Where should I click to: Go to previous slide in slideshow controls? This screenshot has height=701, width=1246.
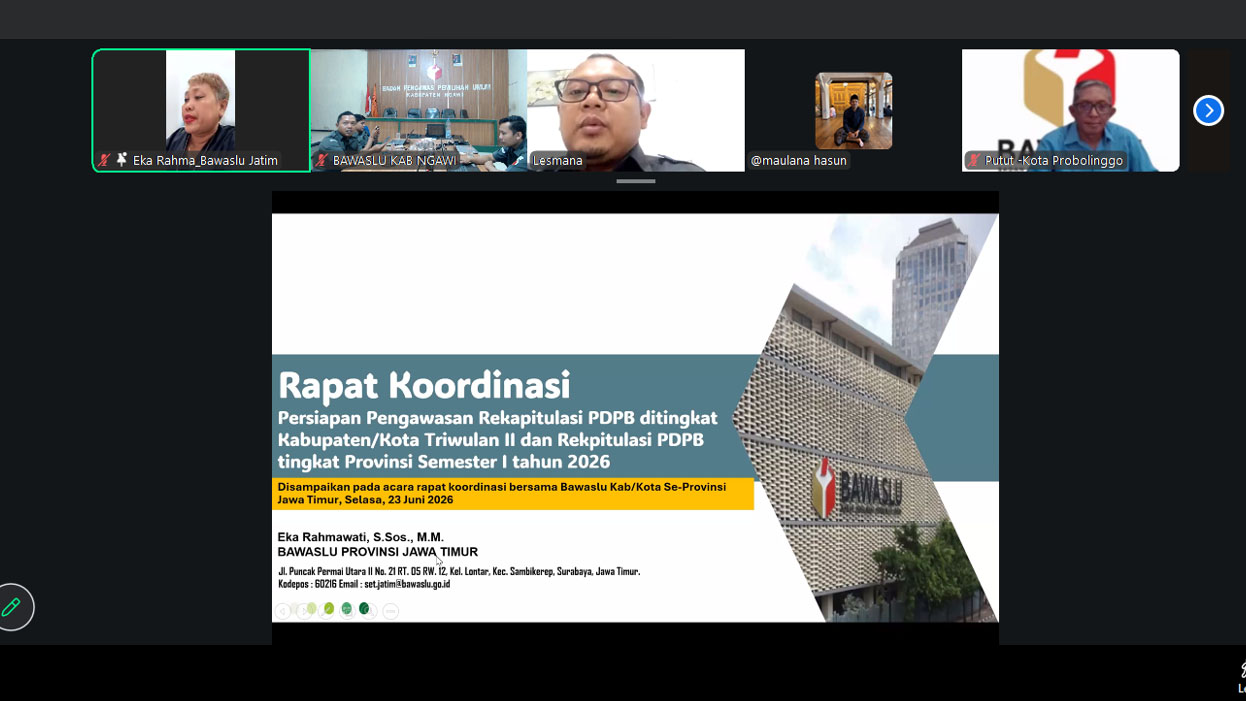point(283,611)
